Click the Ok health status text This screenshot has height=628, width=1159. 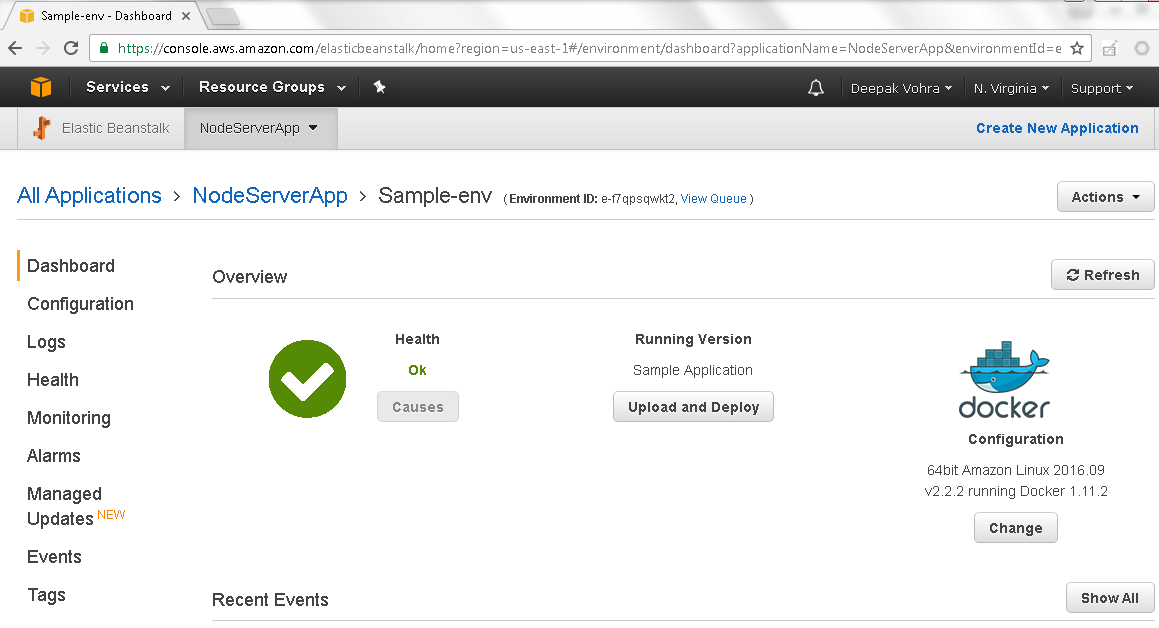pos(418,370)
